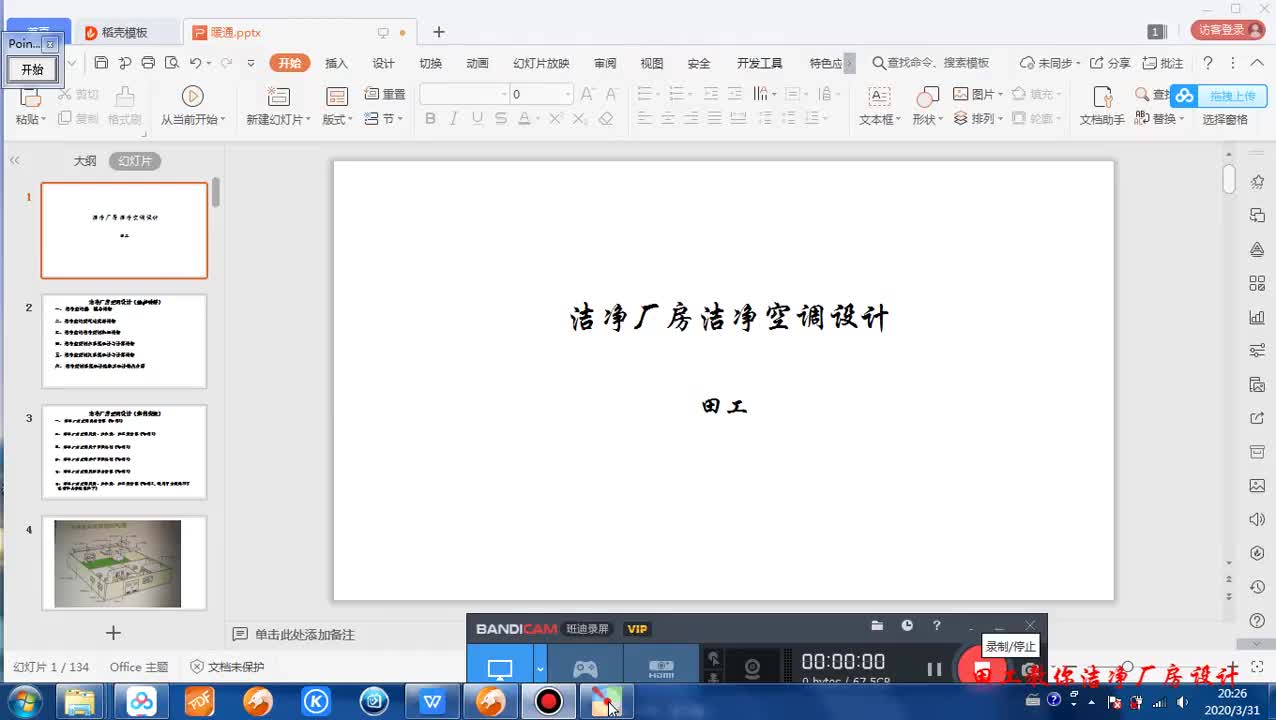Start slideshow with 从当前开始 play icon
Image resolution: width=1276 pixels, height=720 pixels.
coord(193,96)
